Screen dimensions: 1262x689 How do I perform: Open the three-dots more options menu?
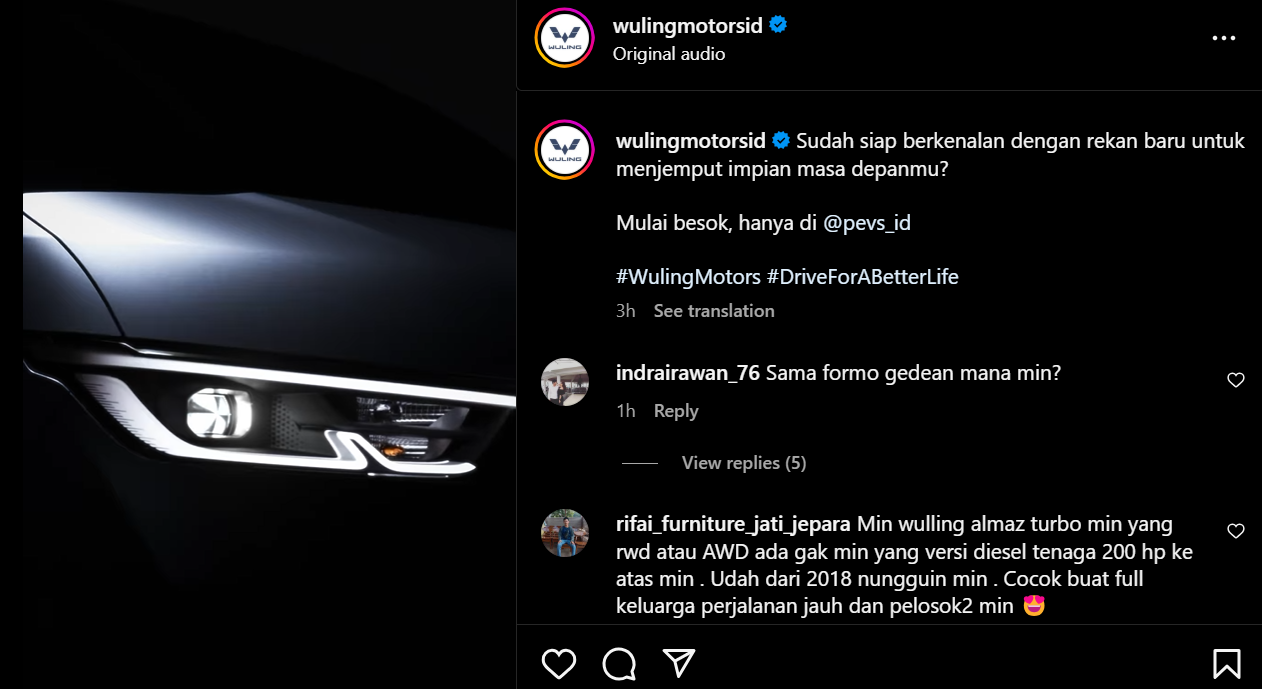[x=1224, y=38]
